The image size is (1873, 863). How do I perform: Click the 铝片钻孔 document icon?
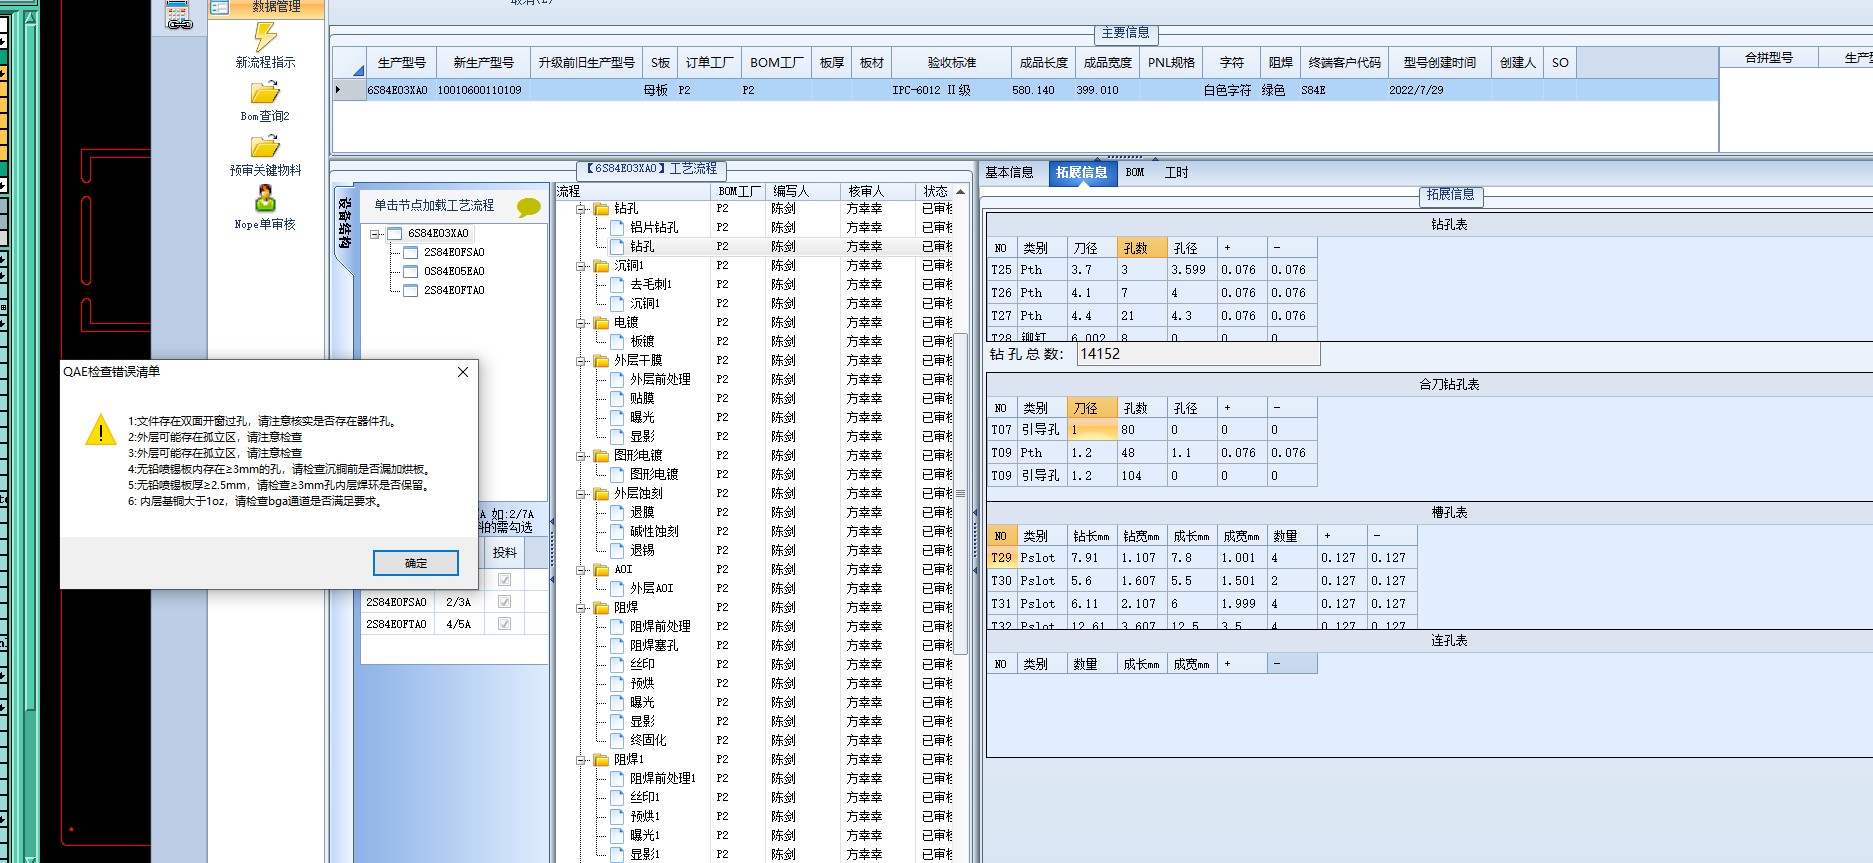pyautogui.click(x=617, y=228)
